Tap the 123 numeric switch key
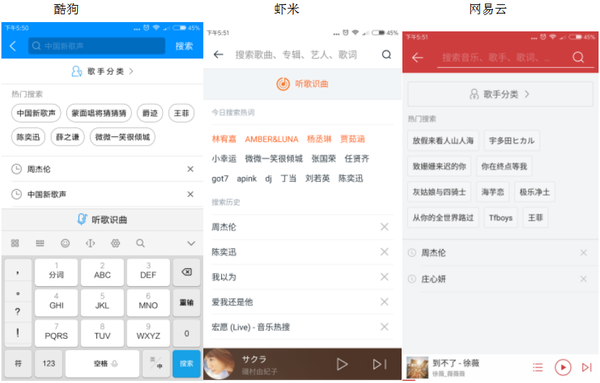 [x=49, y=363]
